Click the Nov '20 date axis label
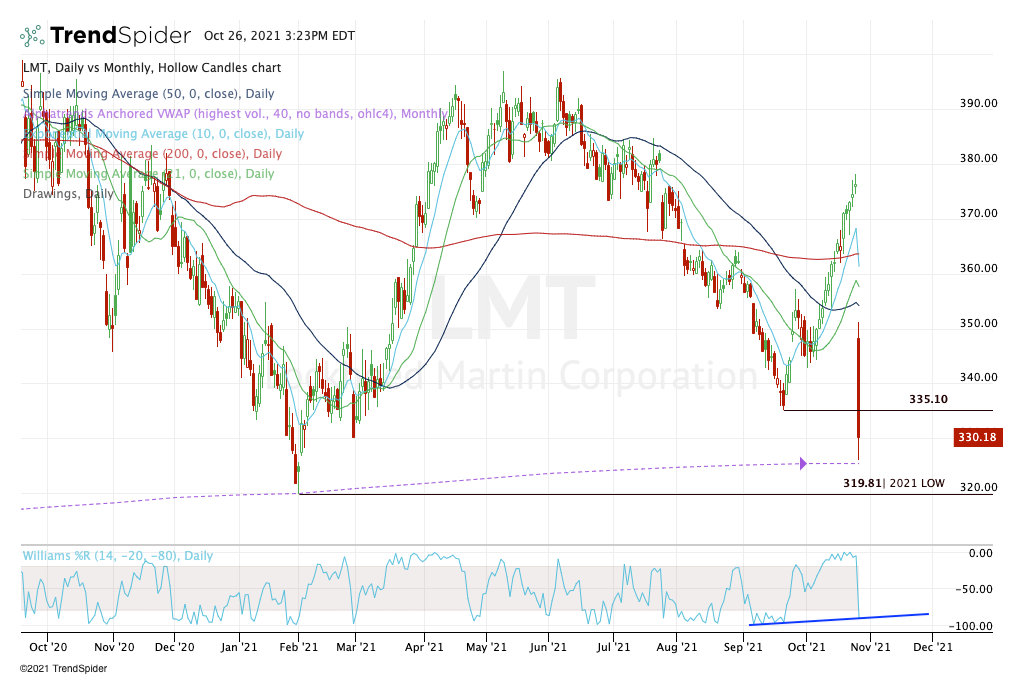Image resolution: width=1023 pixels, height=678 pixels. [x=114, y=647]
